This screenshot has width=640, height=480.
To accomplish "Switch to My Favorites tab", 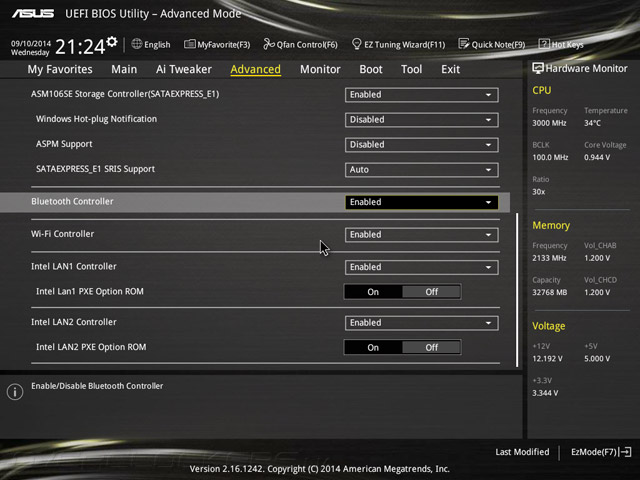I will tap(60, 69).
